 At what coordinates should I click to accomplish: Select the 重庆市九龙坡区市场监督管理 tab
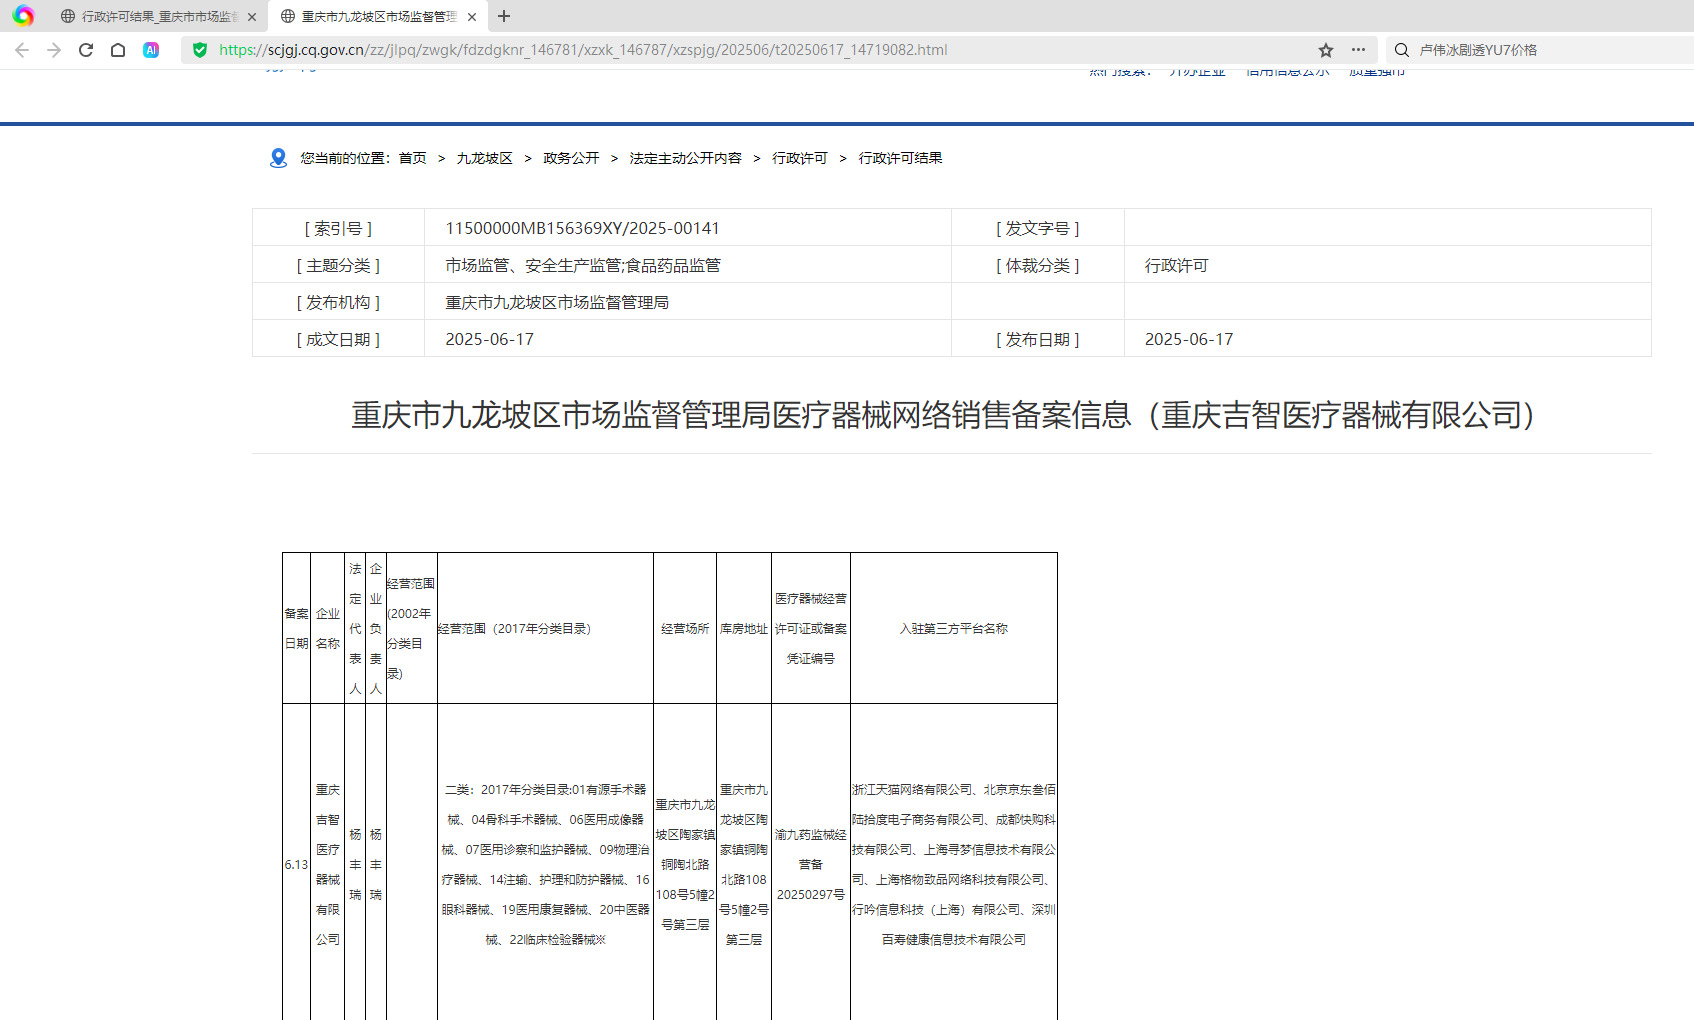coord(380,17)
